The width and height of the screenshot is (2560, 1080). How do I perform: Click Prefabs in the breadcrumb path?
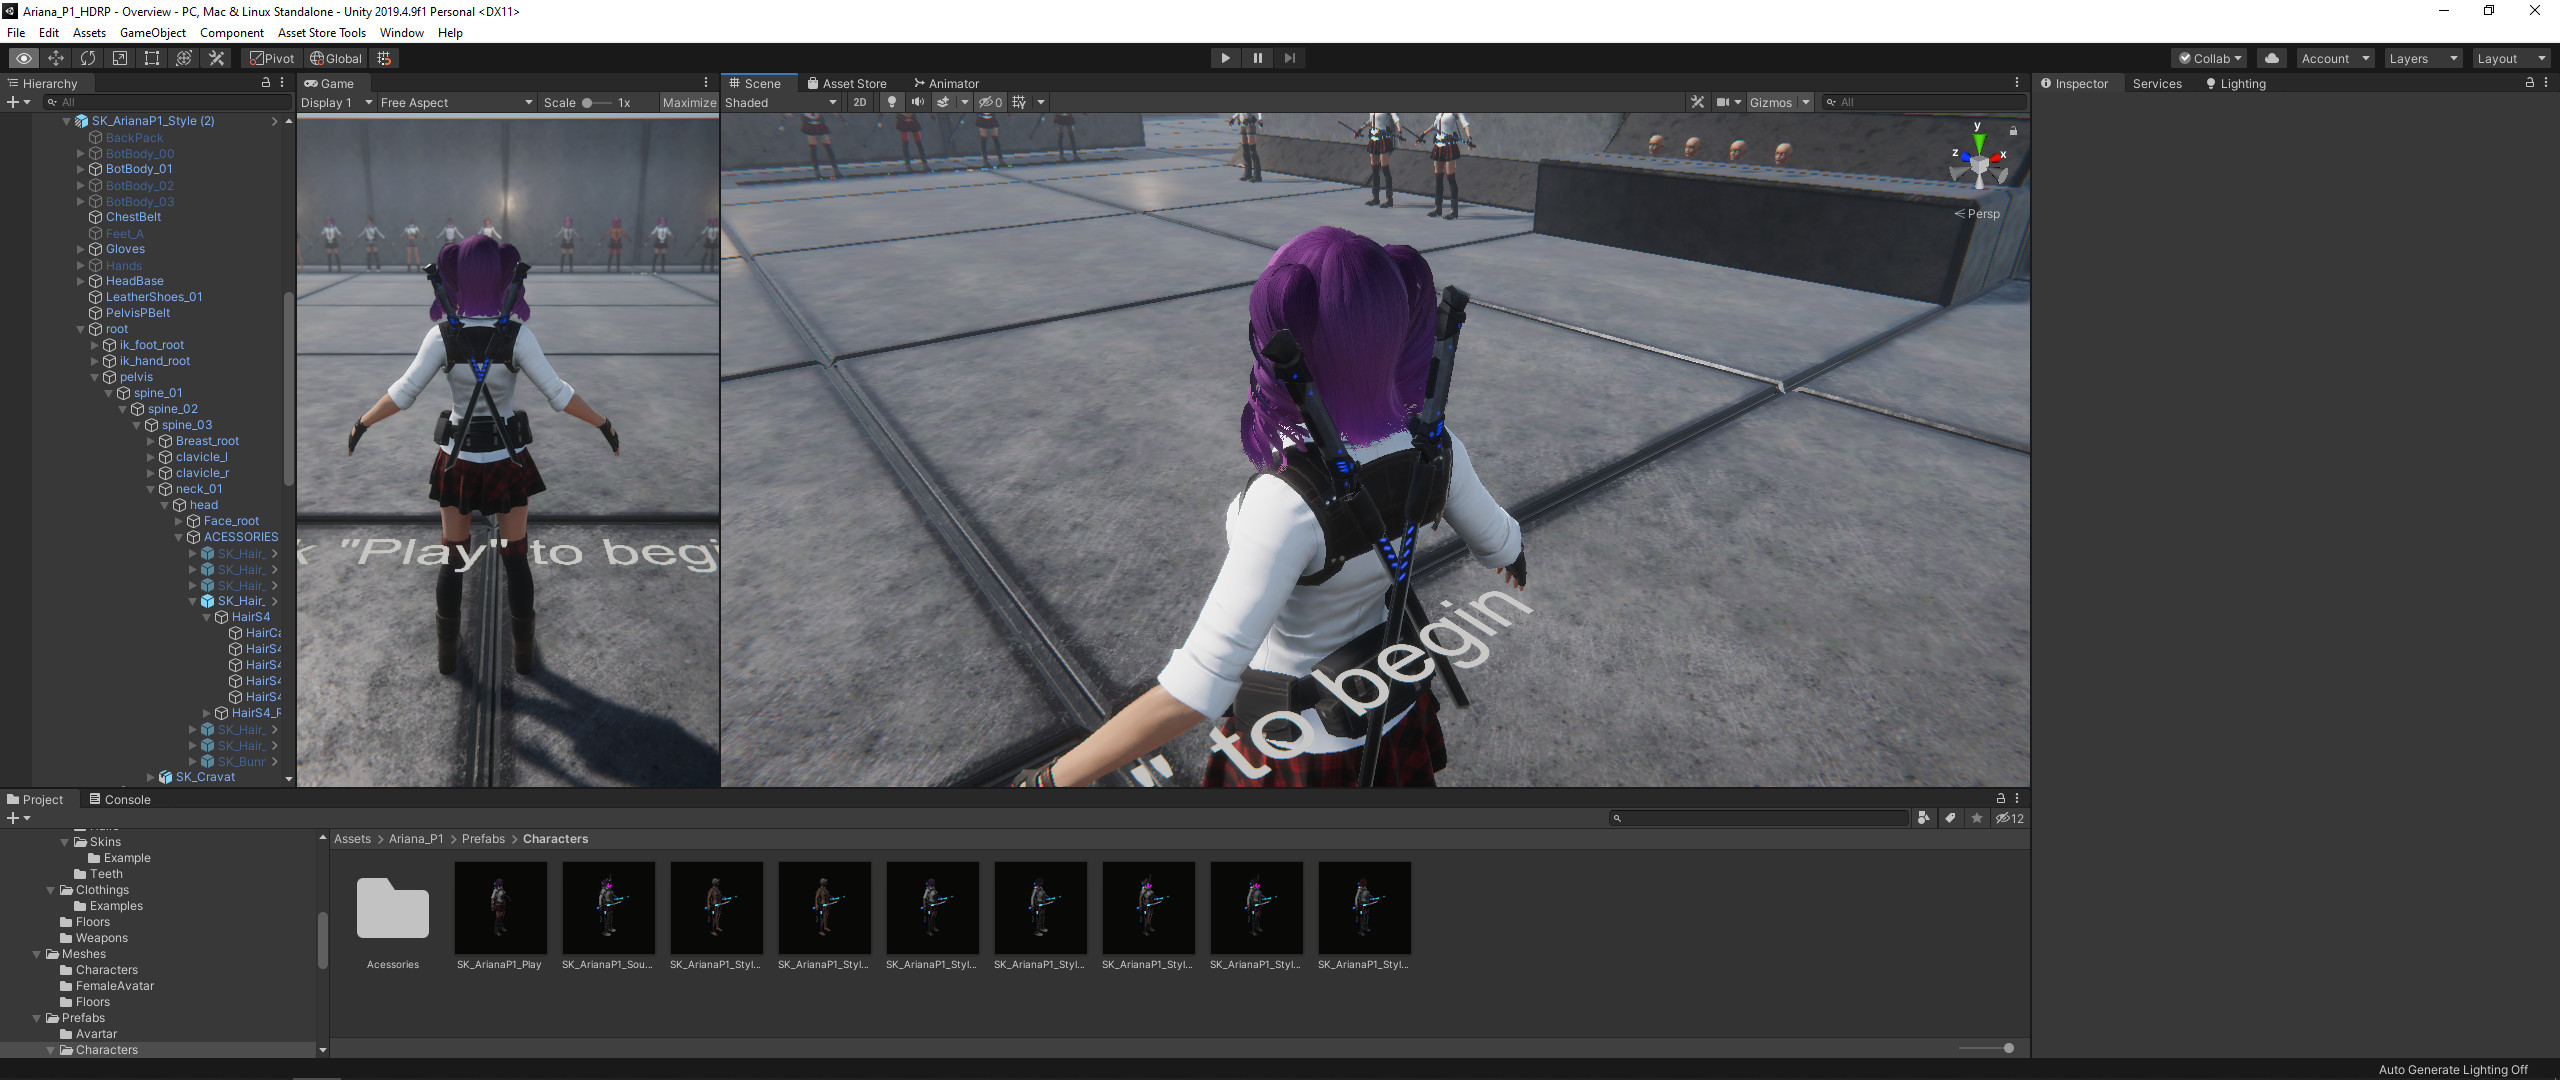(x=483, y=839)
